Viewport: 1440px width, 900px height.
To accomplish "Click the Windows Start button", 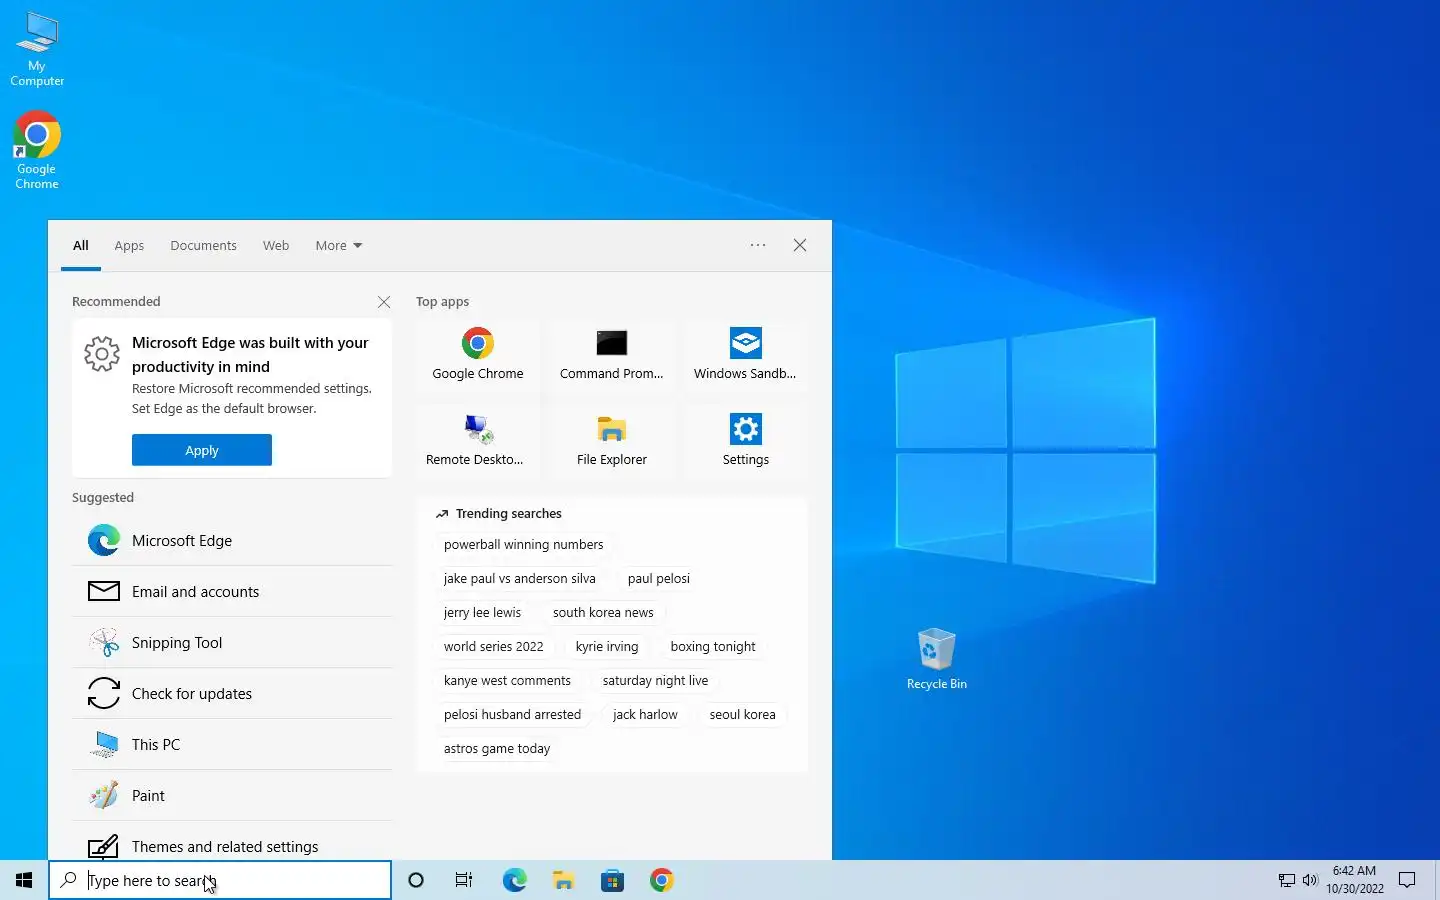I will click(24, 880).
